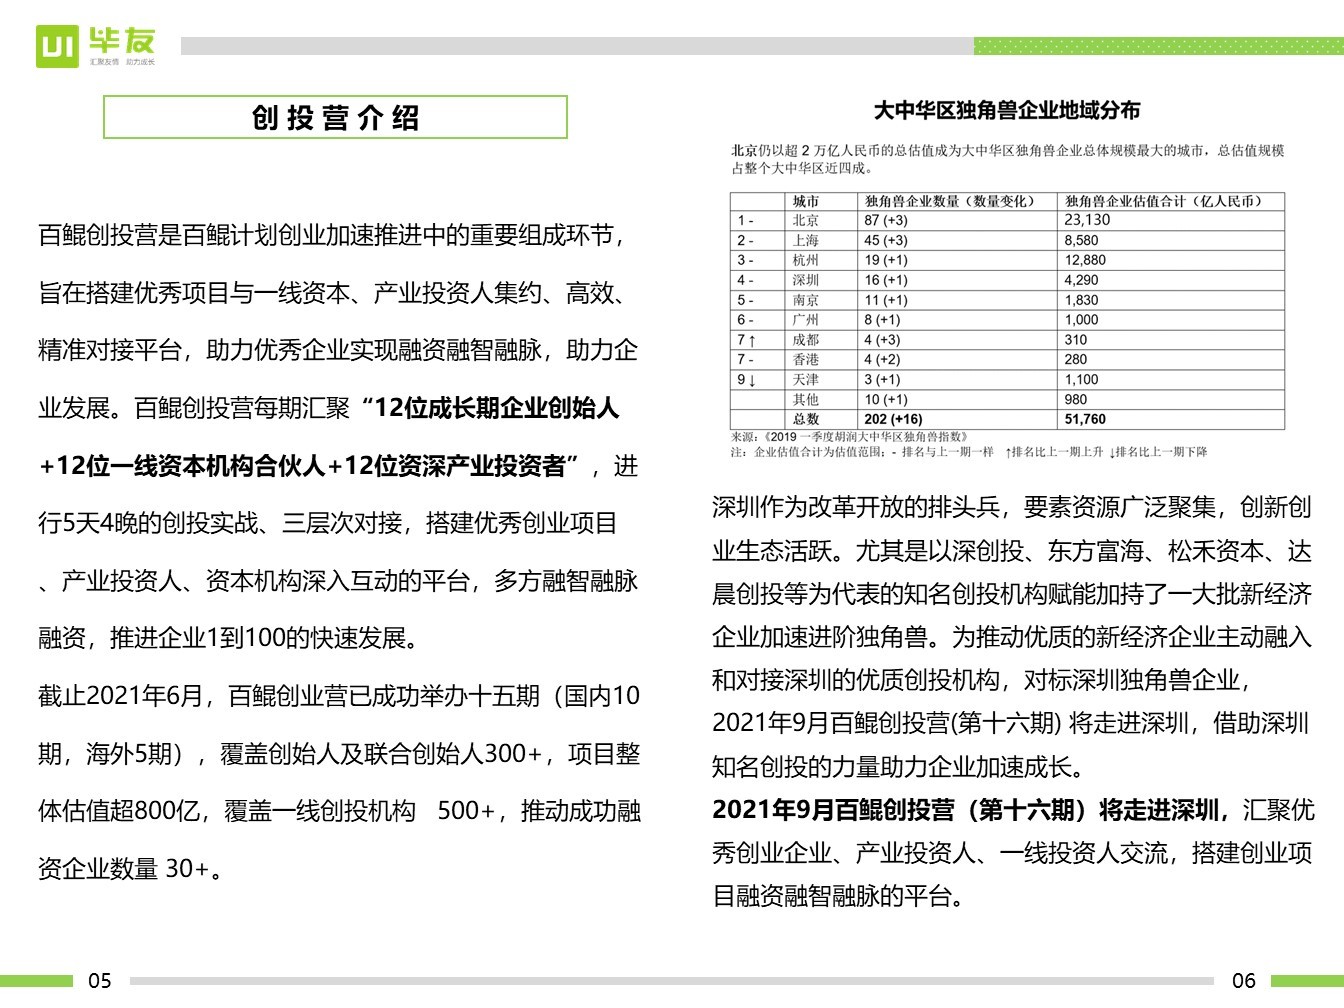The height and width of the screenshot is (1008, 1344).
Task: Click the table cell 4 (+3)
Action: click(882, 340)
